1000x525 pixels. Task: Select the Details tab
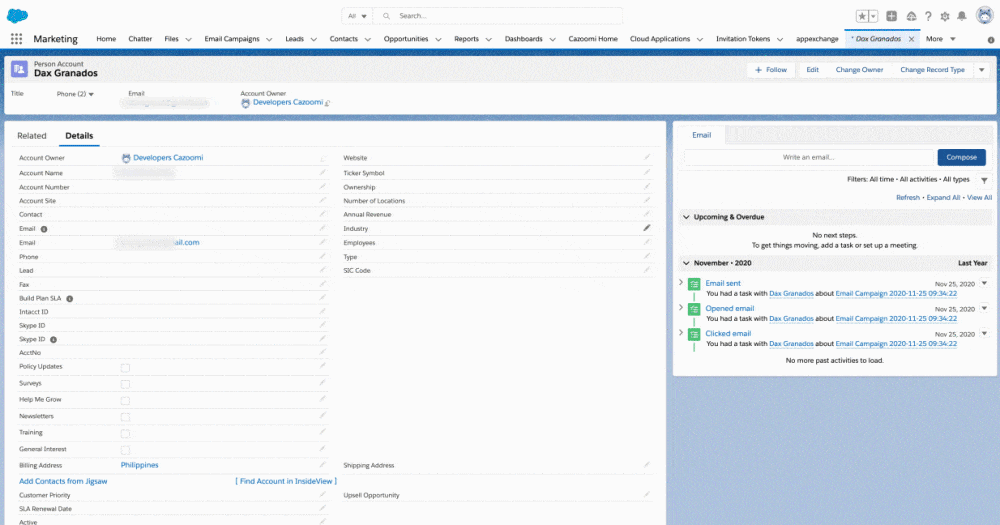tap(79, 136)
